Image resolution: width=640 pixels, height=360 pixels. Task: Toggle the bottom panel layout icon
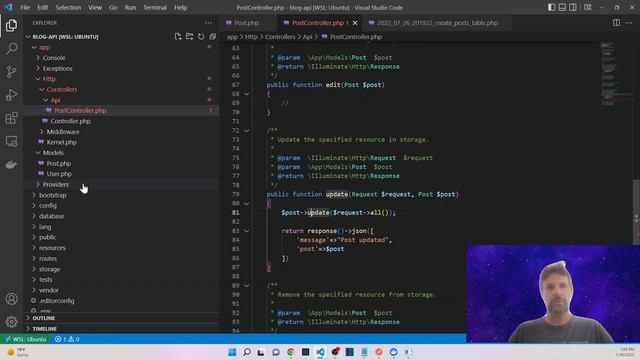point(562,7)
